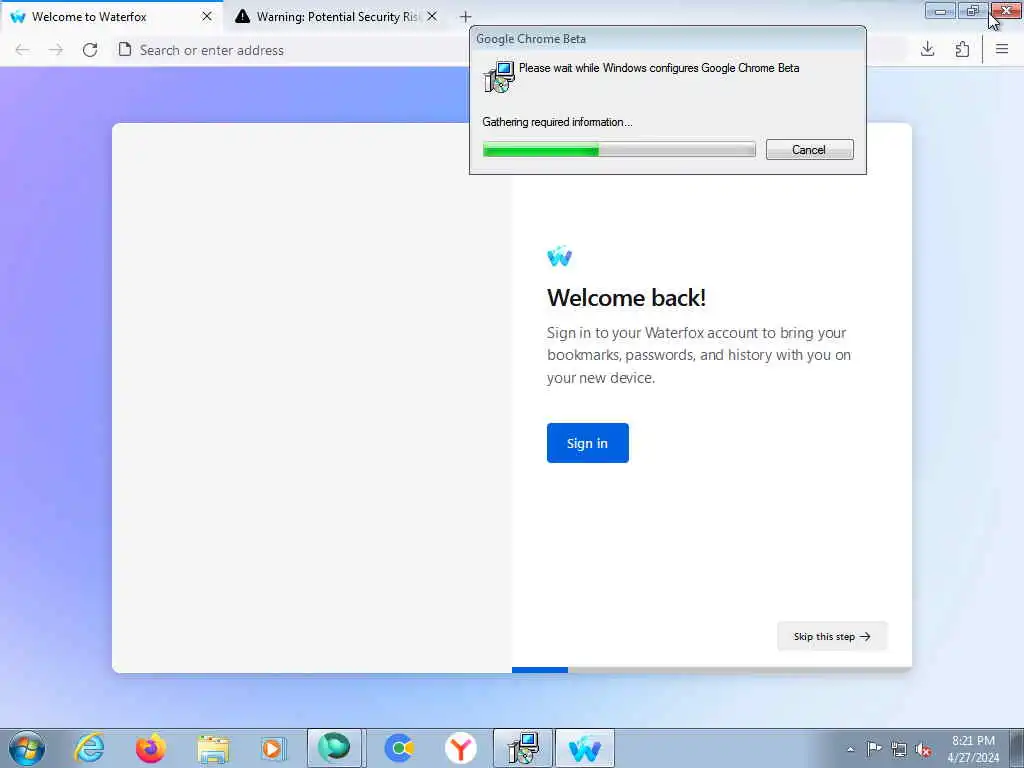Image resolution: width=1024 pixels, height=768 pixels.
Task: Launch Firefox from the taskbar
Action: pos(150,748)
